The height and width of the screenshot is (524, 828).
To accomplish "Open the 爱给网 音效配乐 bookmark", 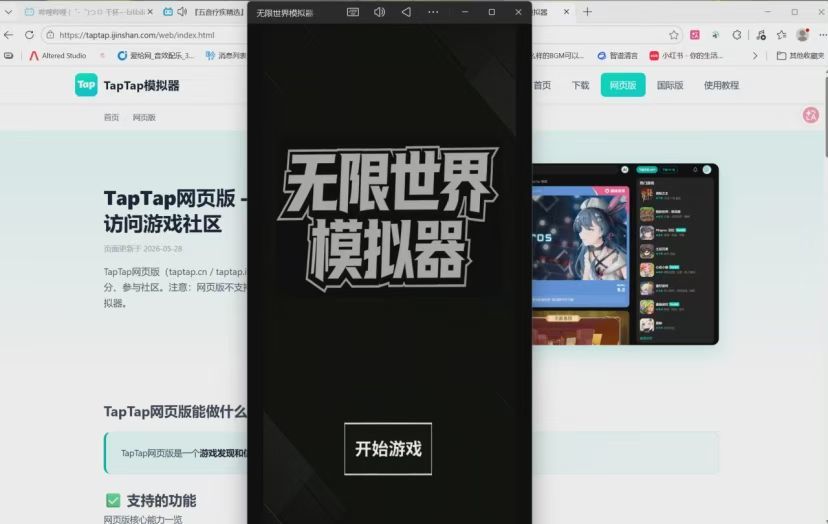I will (x=156, y=55).
